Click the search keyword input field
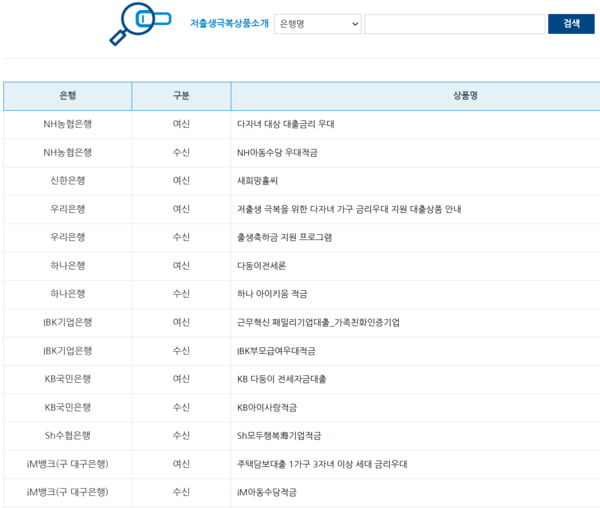This screenshot has width=600, height=508. pos(455,24)
